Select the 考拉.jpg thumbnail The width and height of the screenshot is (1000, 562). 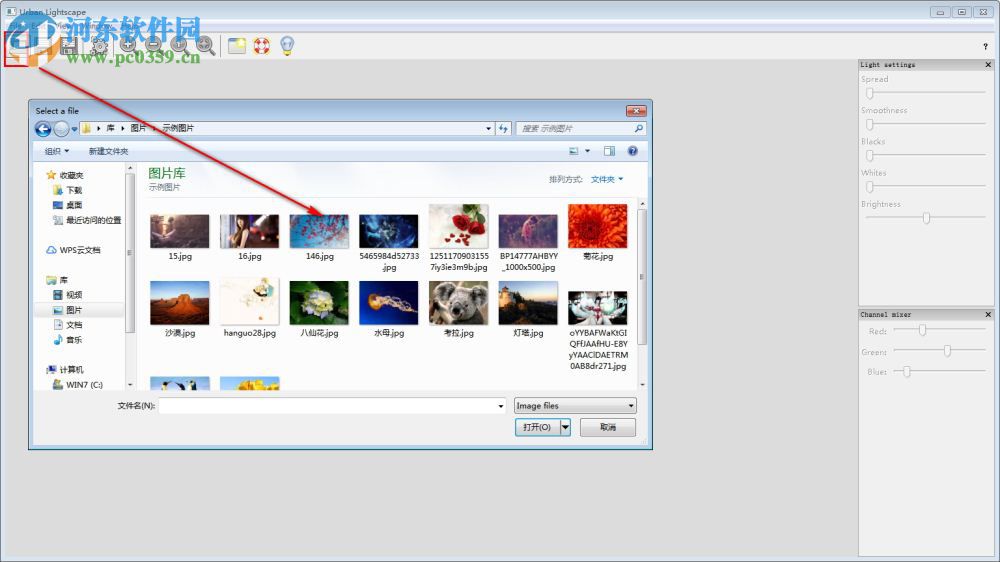tap(459, 303)
